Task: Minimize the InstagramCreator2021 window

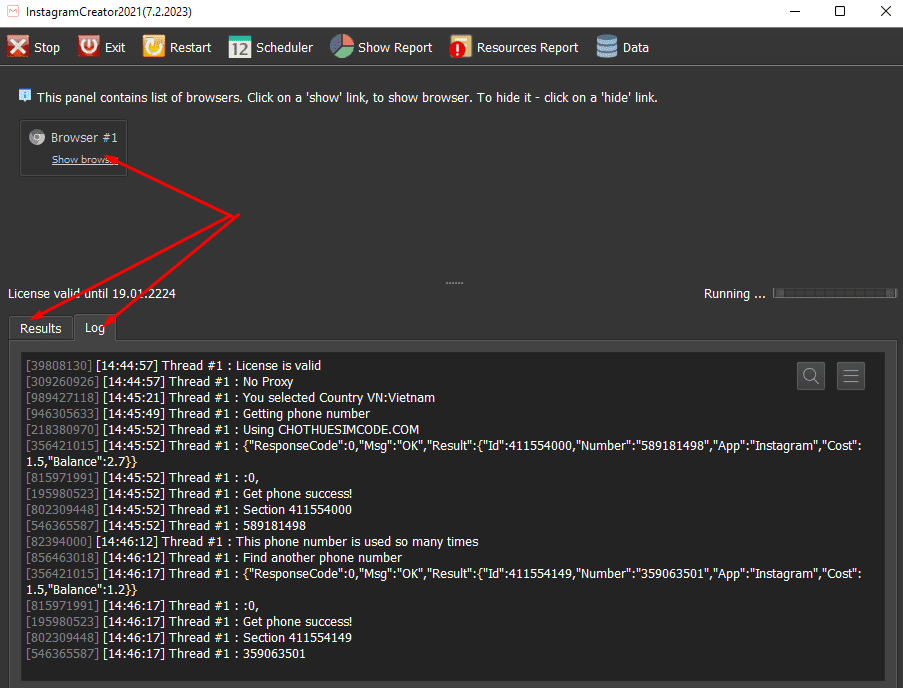Action: pos(795,12)
